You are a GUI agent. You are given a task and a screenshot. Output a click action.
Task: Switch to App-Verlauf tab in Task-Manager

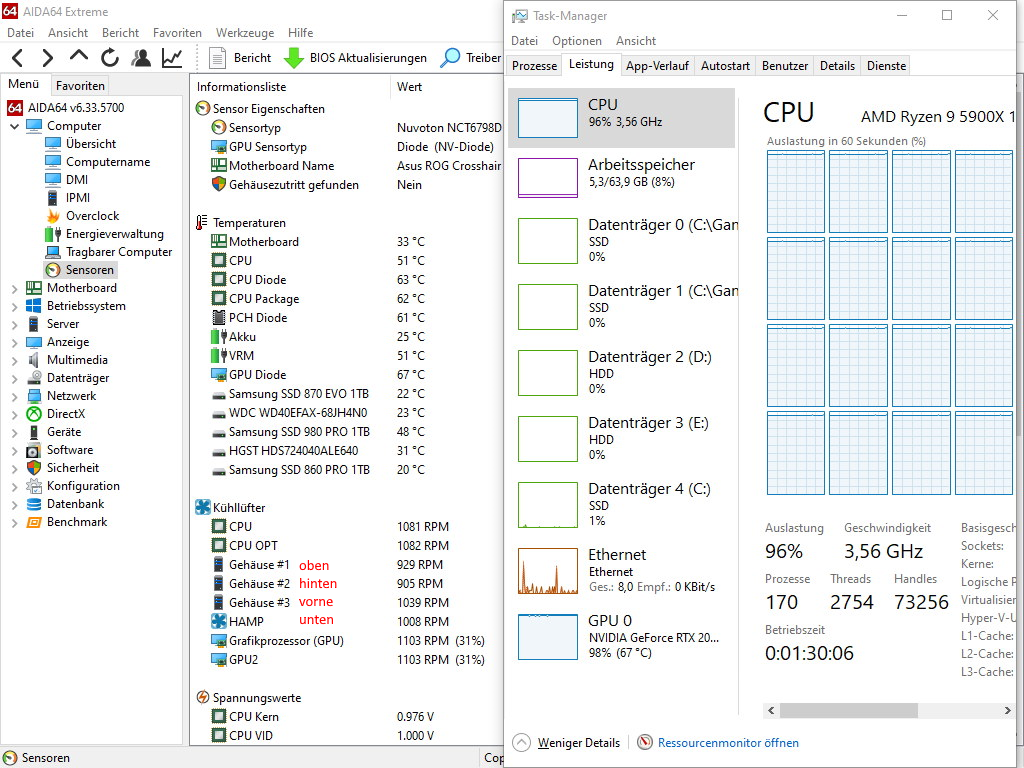click(x=657, y=65)
